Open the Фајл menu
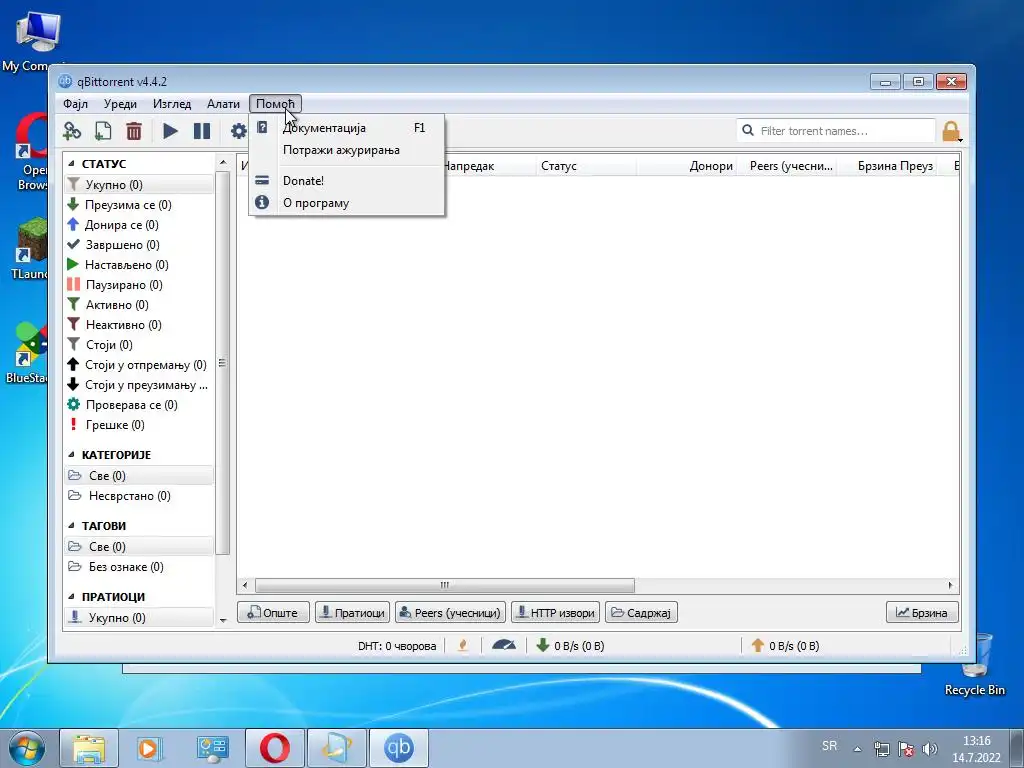Viewport: 1024px width, 768px height. tap(76, 104)
